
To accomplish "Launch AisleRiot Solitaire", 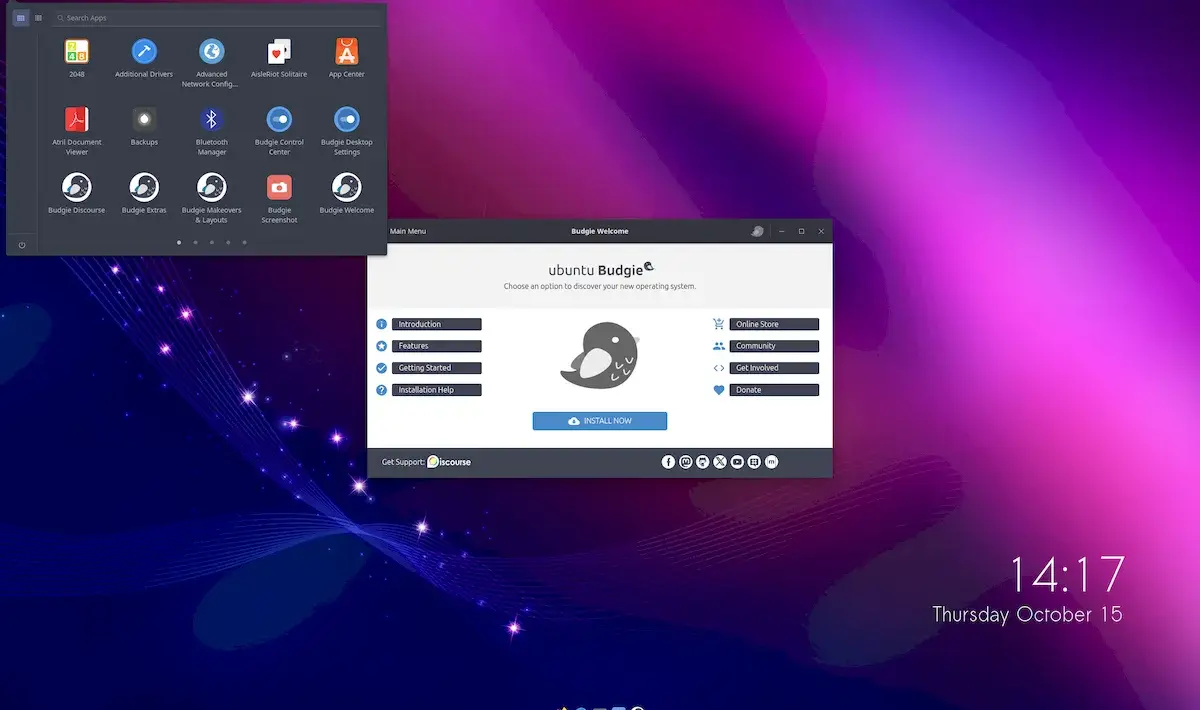I will (x=279, y=57).
